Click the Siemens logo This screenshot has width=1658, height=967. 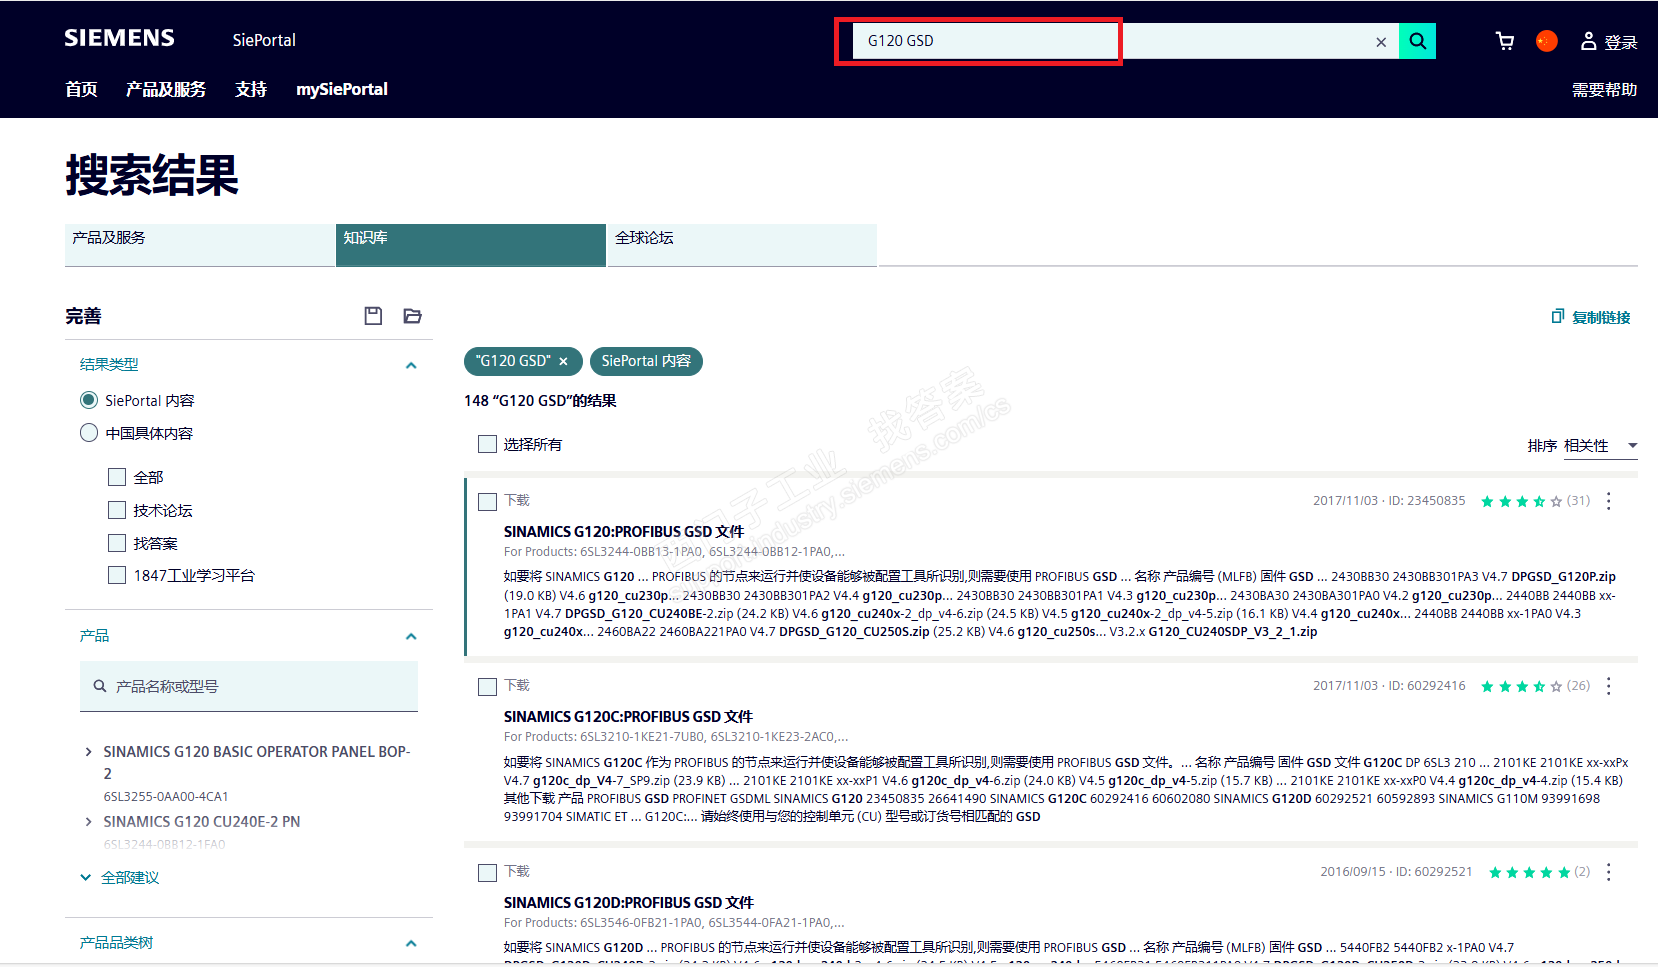pos(119,38)
